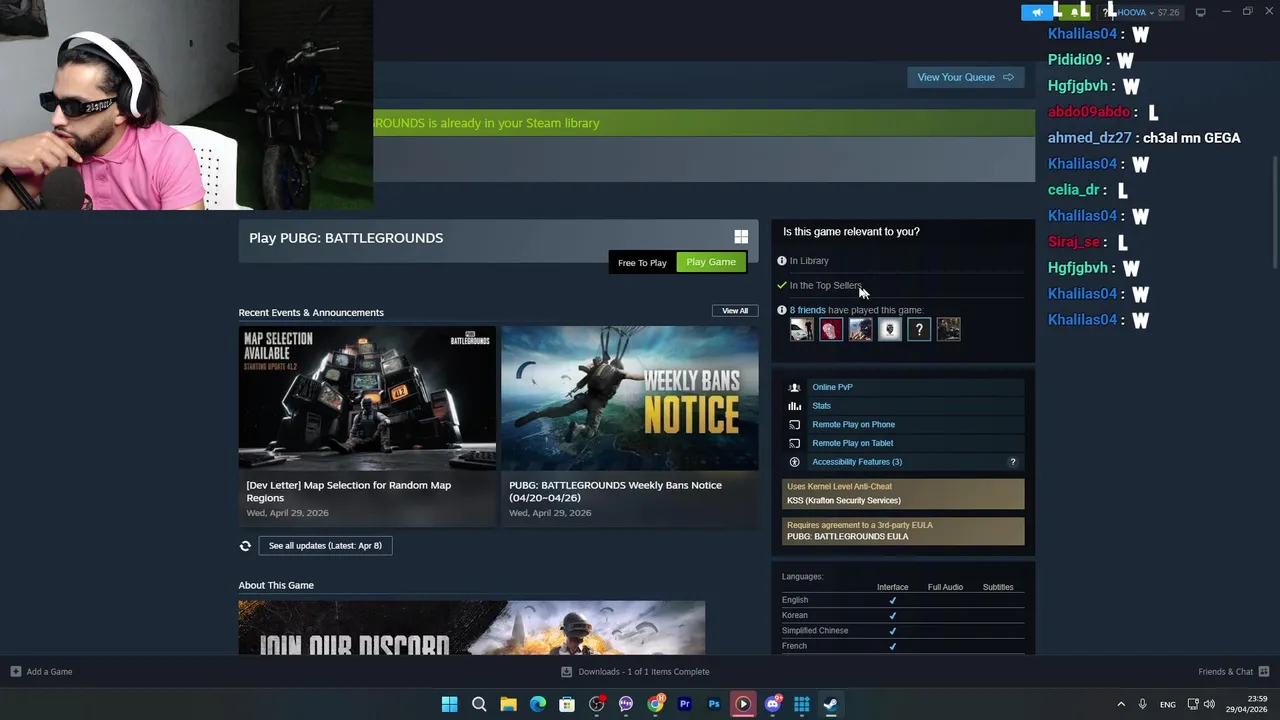1280x720 pixels.
Task: Click the green Play Game button
Action: (x=711, y=262)
